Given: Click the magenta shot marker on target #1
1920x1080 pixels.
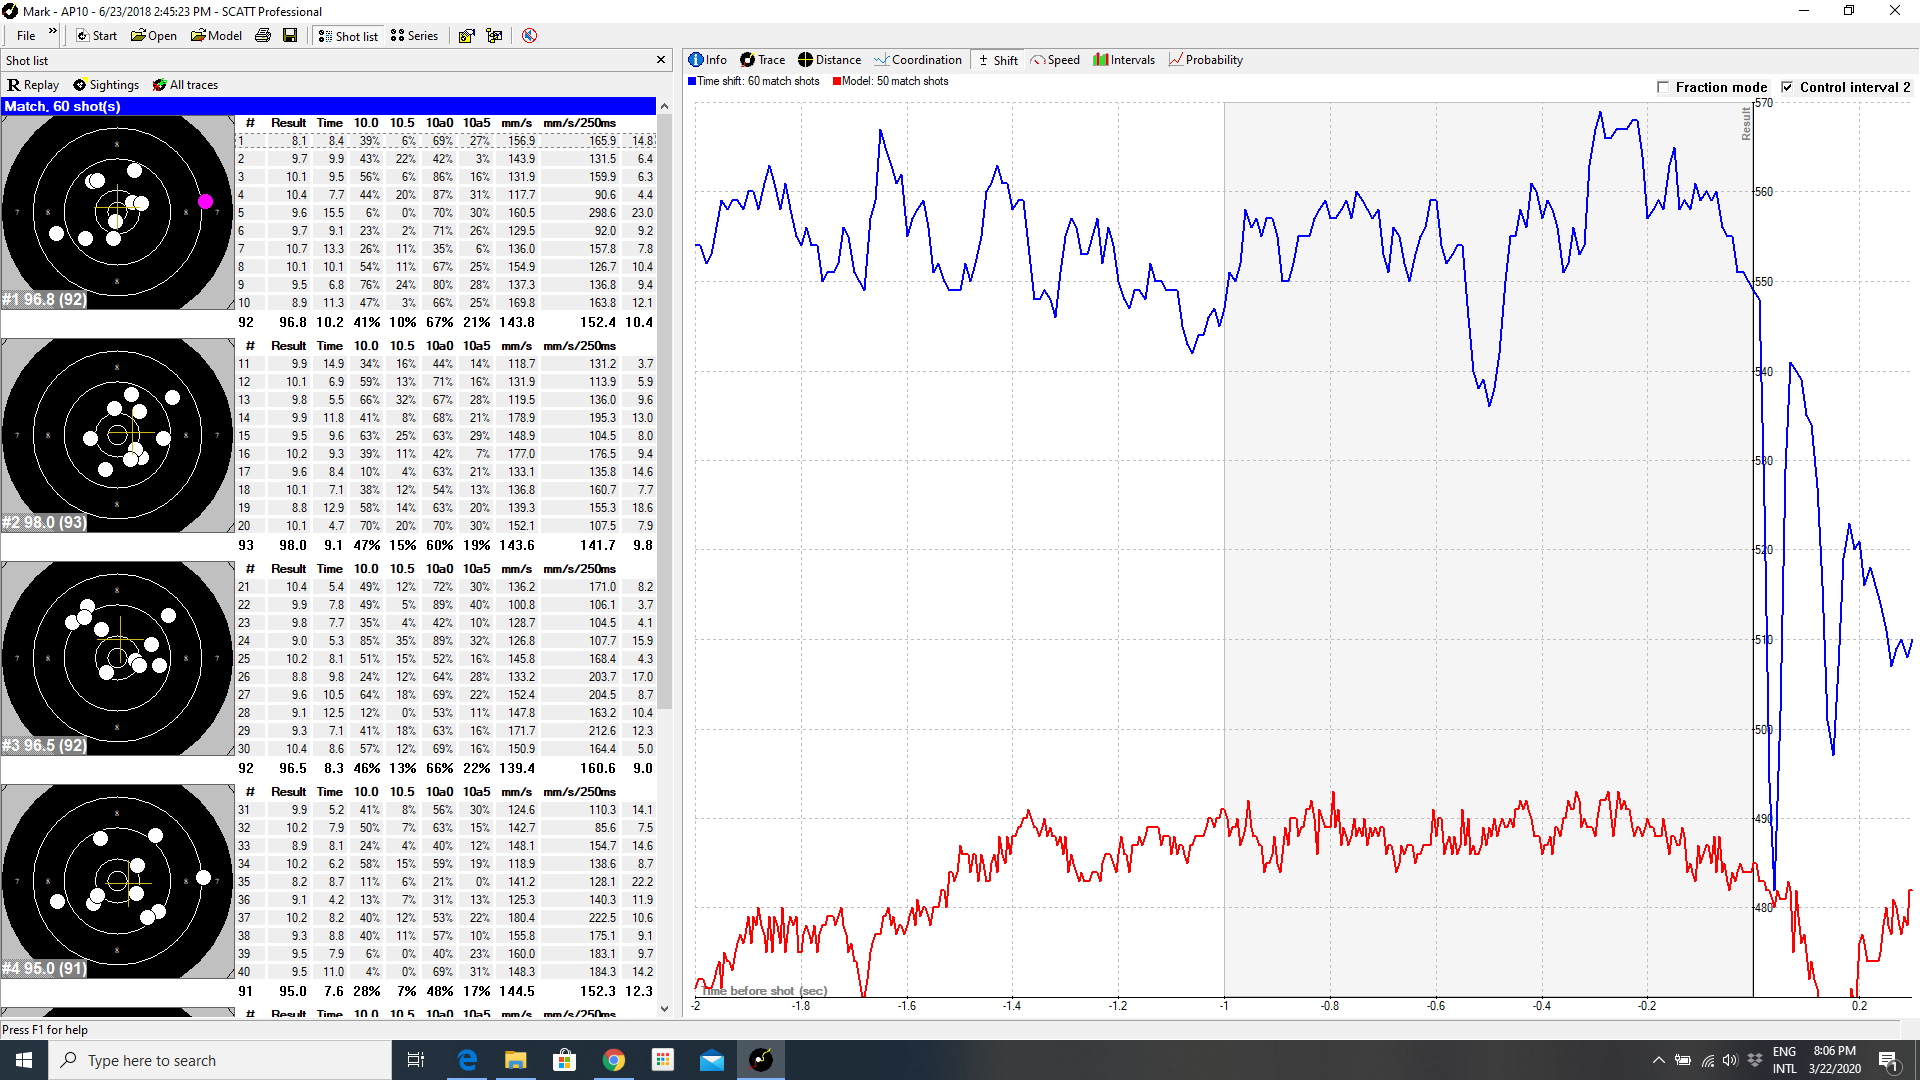Looking at the screenshot, I should click(x=205, y=201).
